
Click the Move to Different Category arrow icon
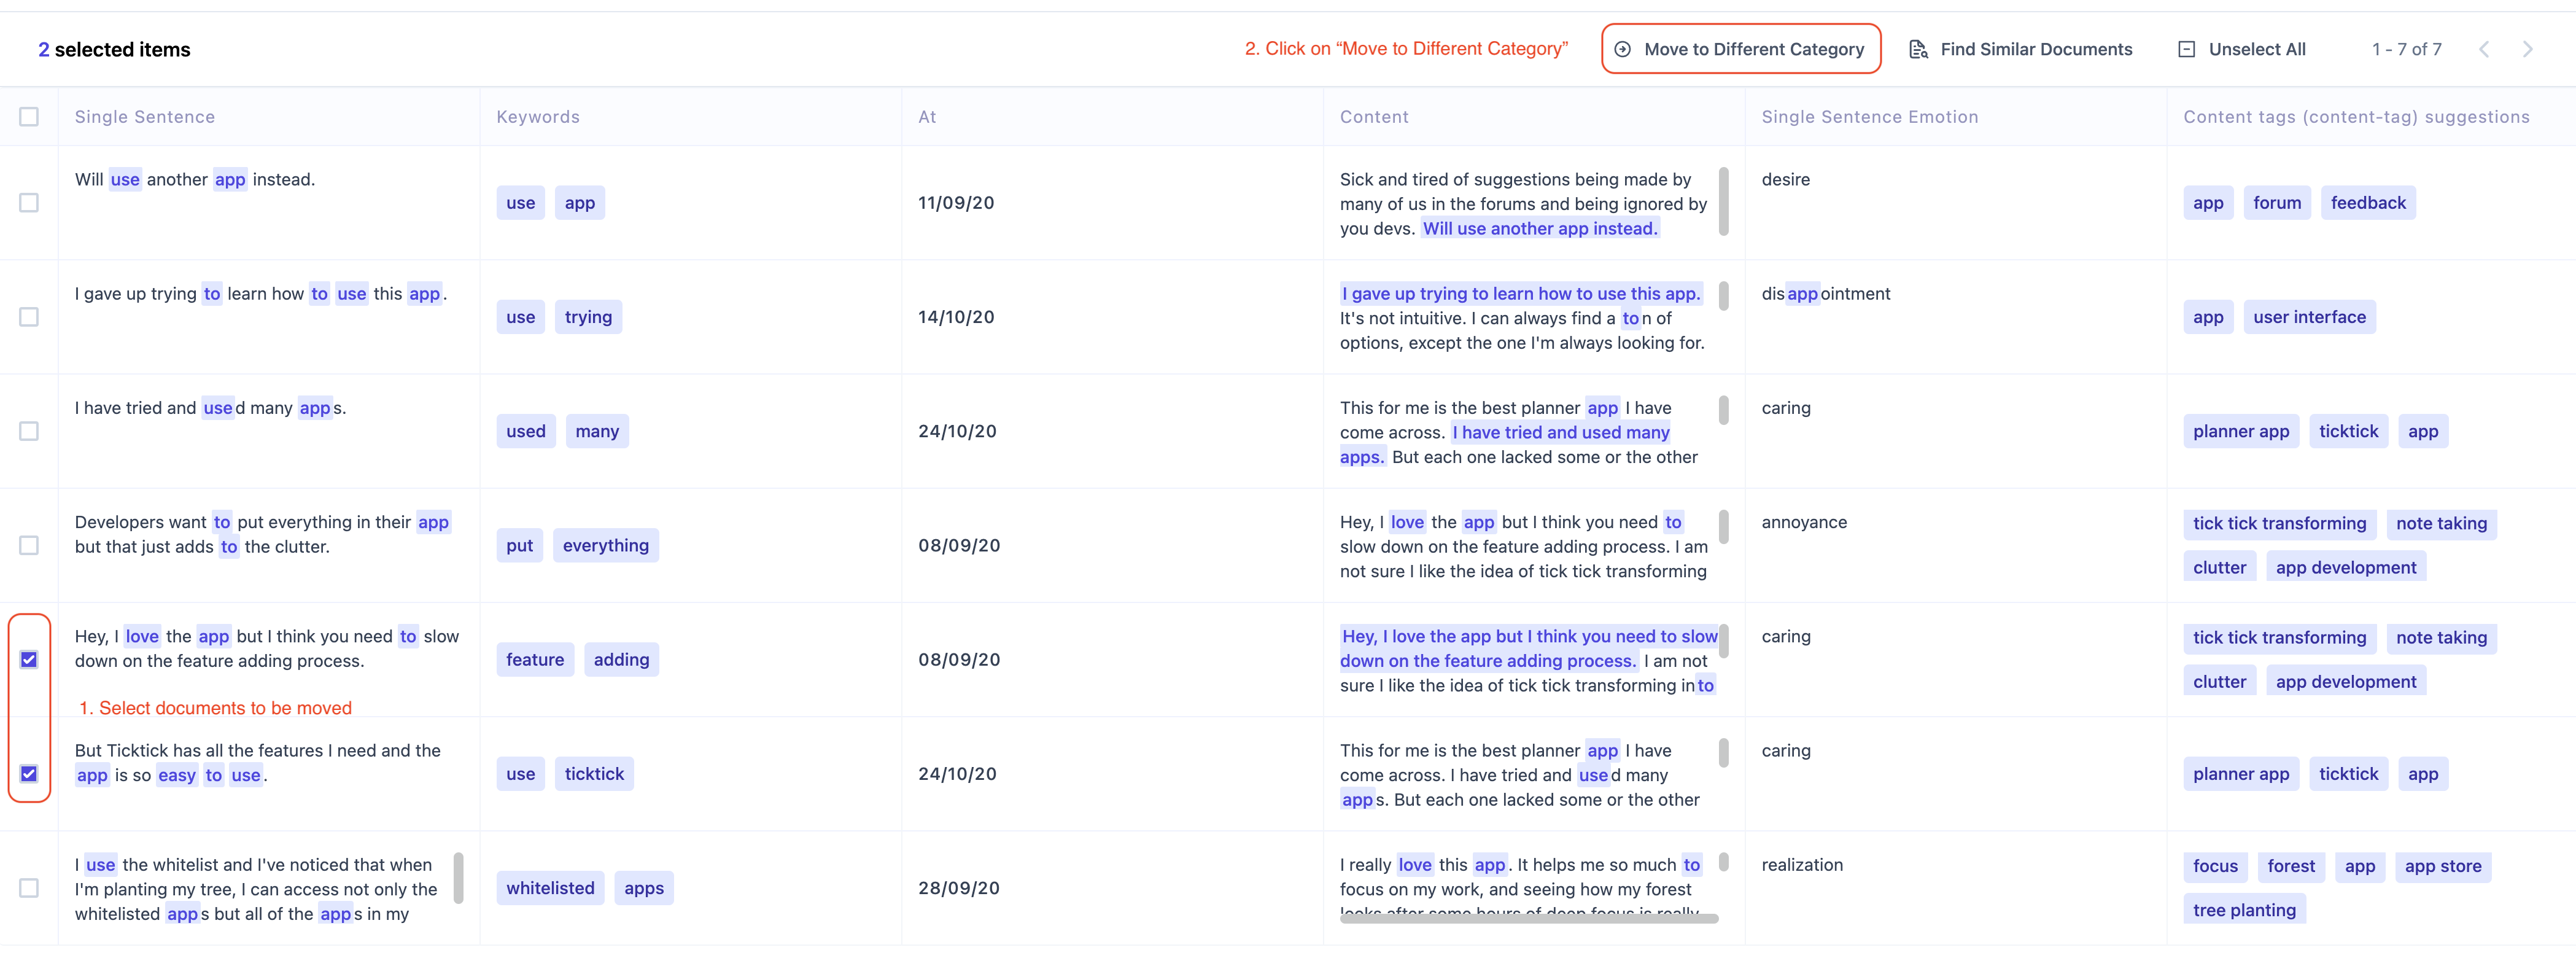[x=1622, y=49]
